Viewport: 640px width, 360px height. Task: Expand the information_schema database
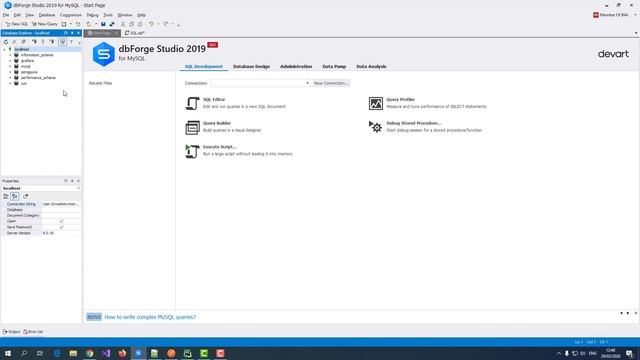(x=10, y=55)
